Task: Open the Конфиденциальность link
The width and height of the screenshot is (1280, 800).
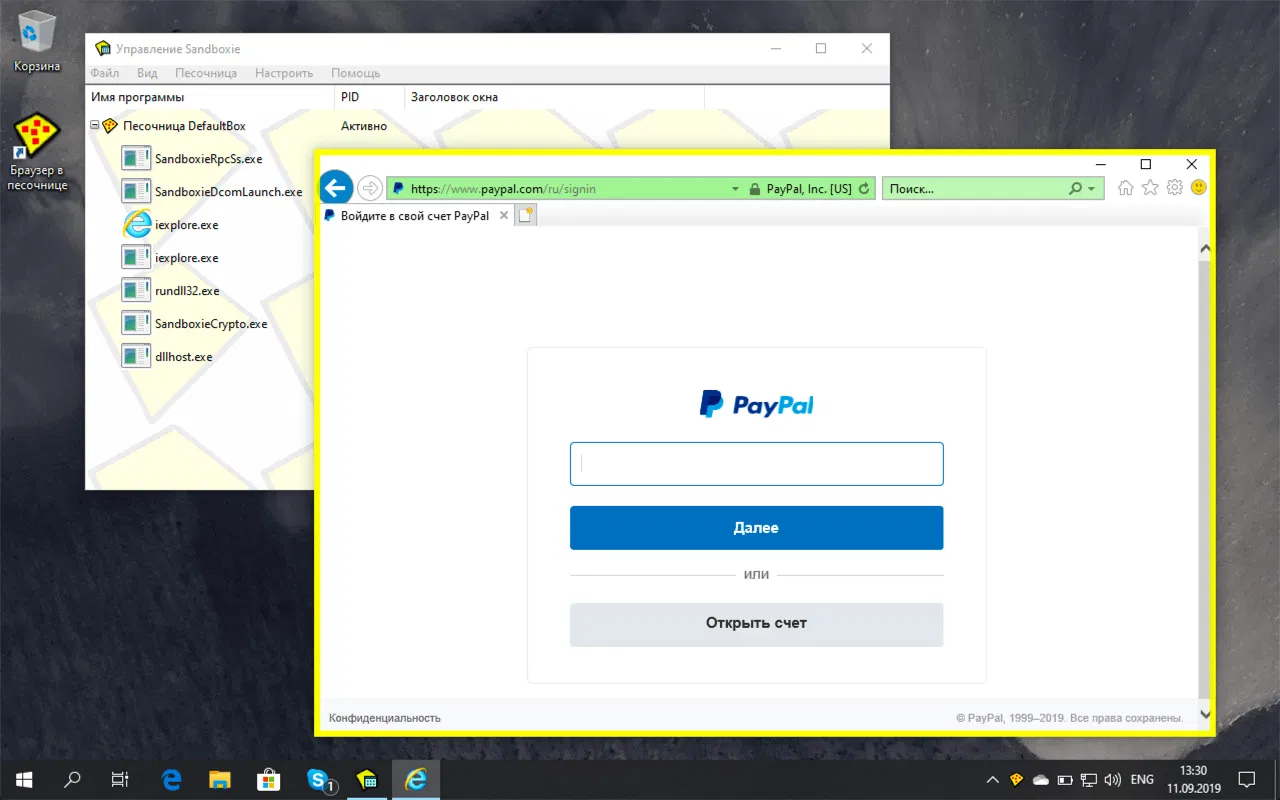Action: click(x=385, y=718)
